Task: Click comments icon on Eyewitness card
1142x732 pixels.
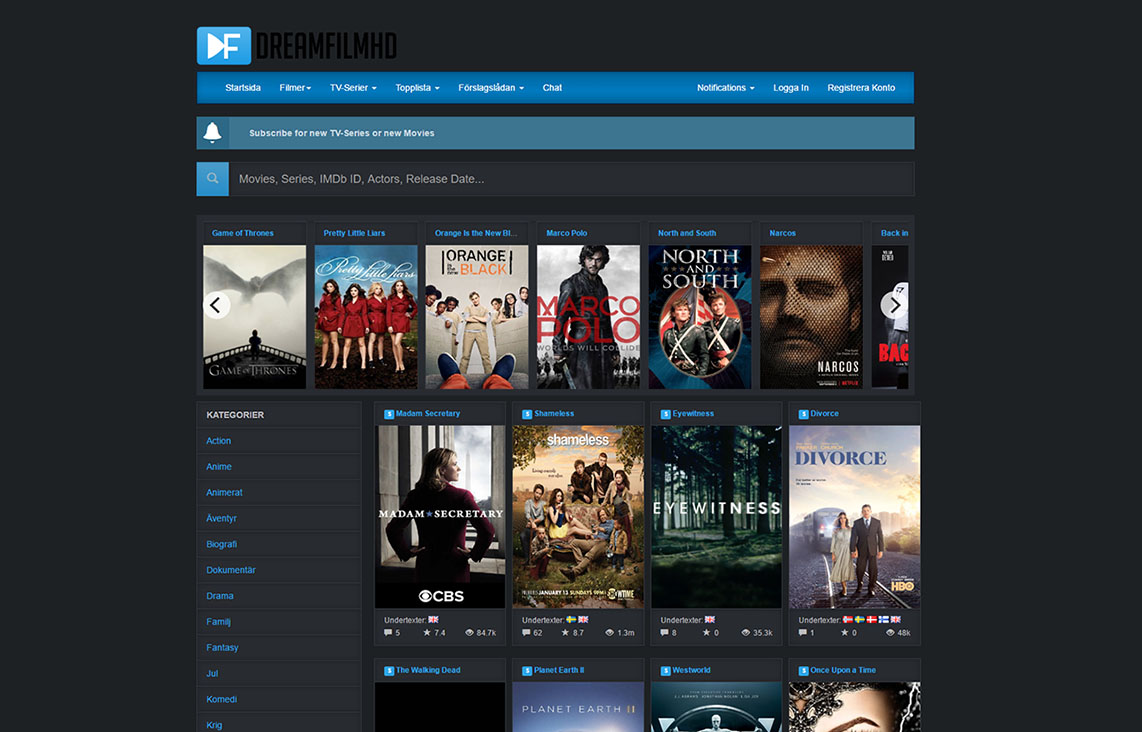Action: [x=664, y=633]
